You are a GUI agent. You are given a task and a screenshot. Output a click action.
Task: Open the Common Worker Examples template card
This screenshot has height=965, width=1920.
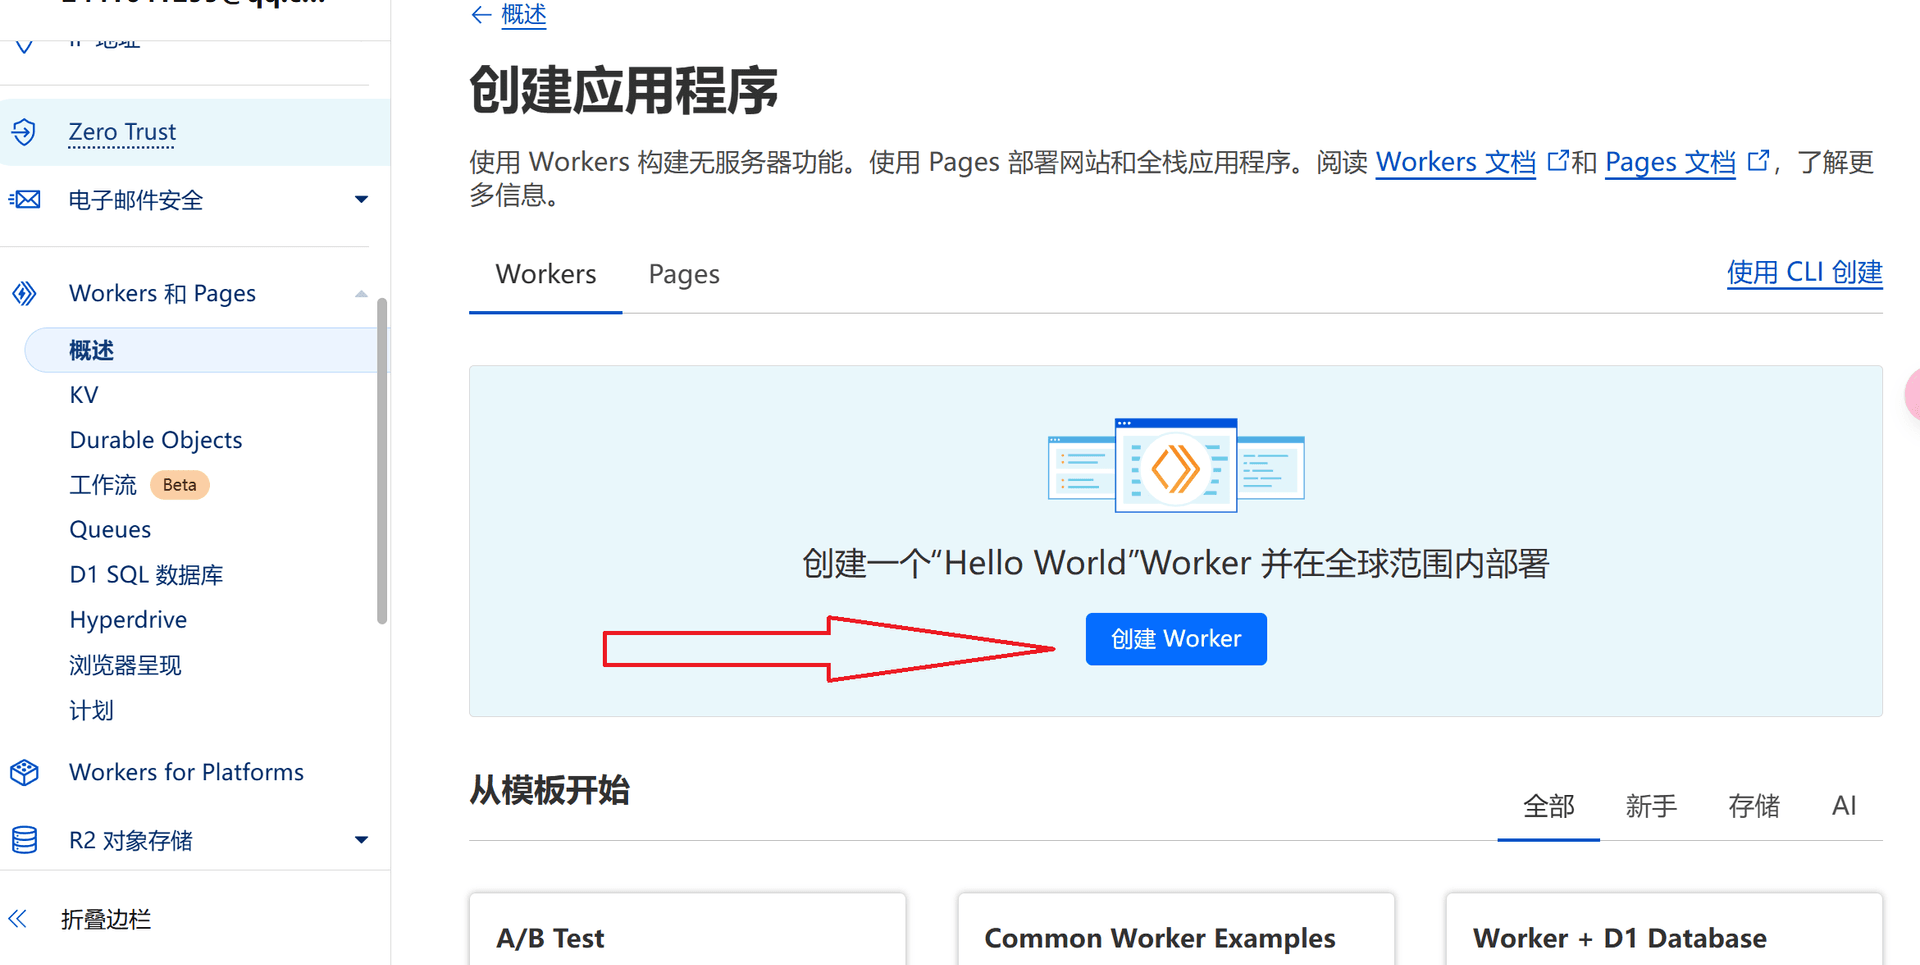(1176, 930)
